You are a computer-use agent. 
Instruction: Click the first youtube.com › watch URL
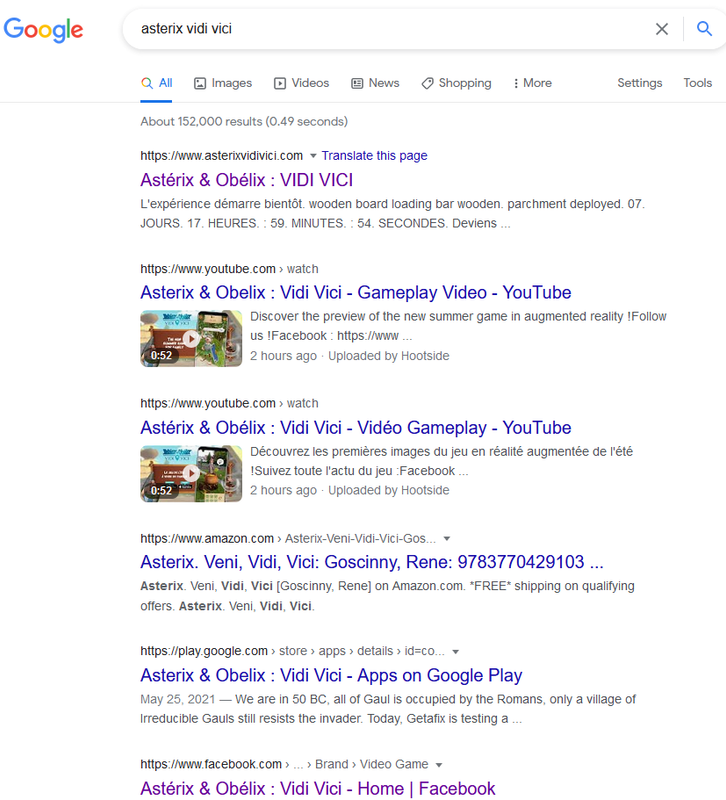click(229, 269)
